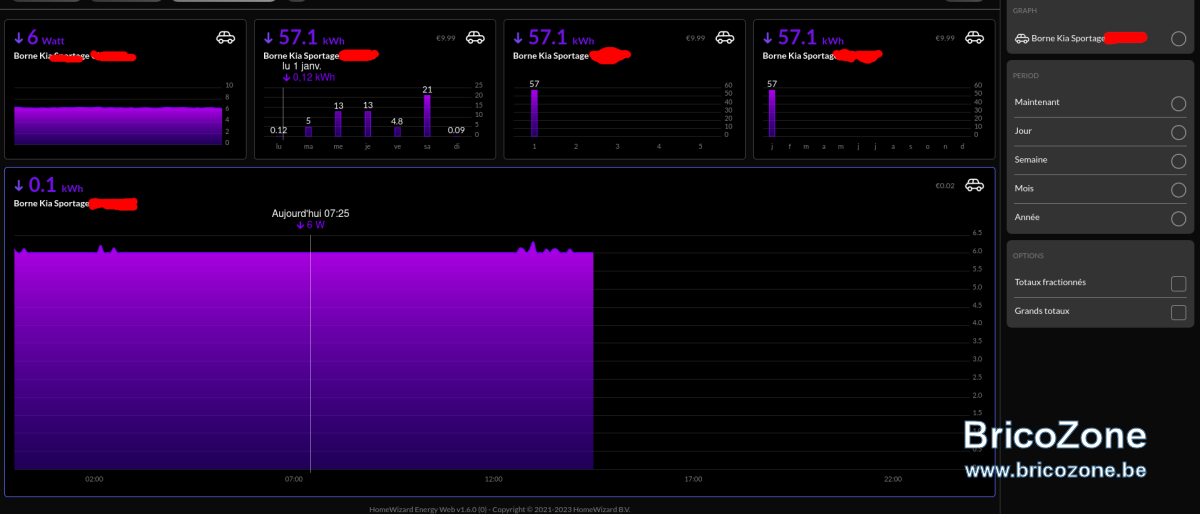Click the Friday bar labeled 4.8
Image resolution: width=1200 pixels, height=514 pixels.
point(397,132)
